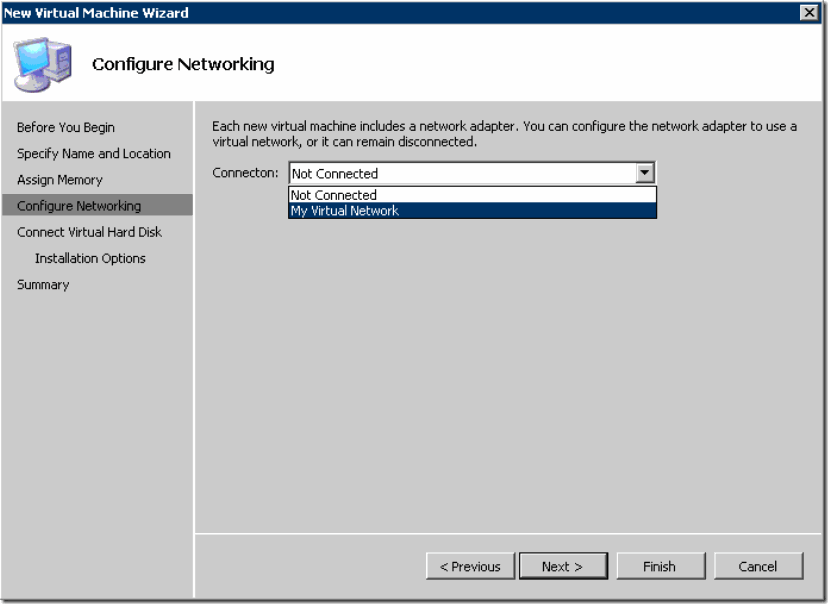Click the Connection combo box showing Not Connected
This screenshot has height=604, width=828.
pos(472,173)
